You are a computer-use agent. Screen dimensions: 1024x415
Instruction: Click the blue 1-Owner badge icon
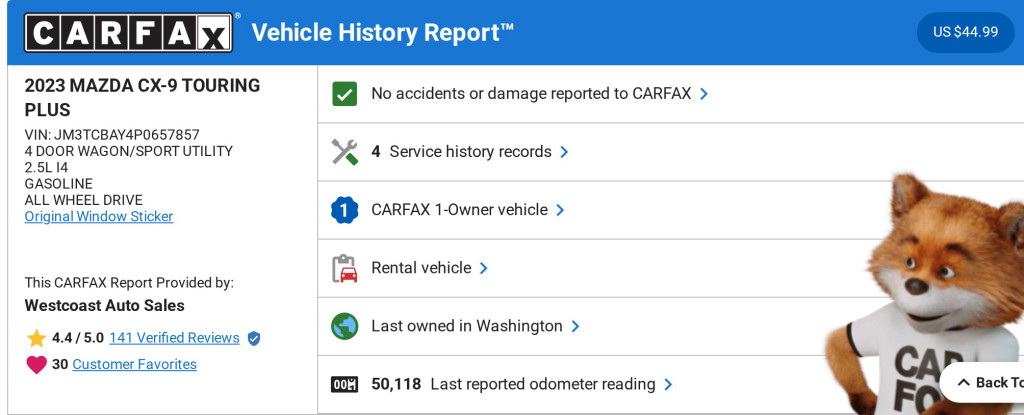point(344,210)
